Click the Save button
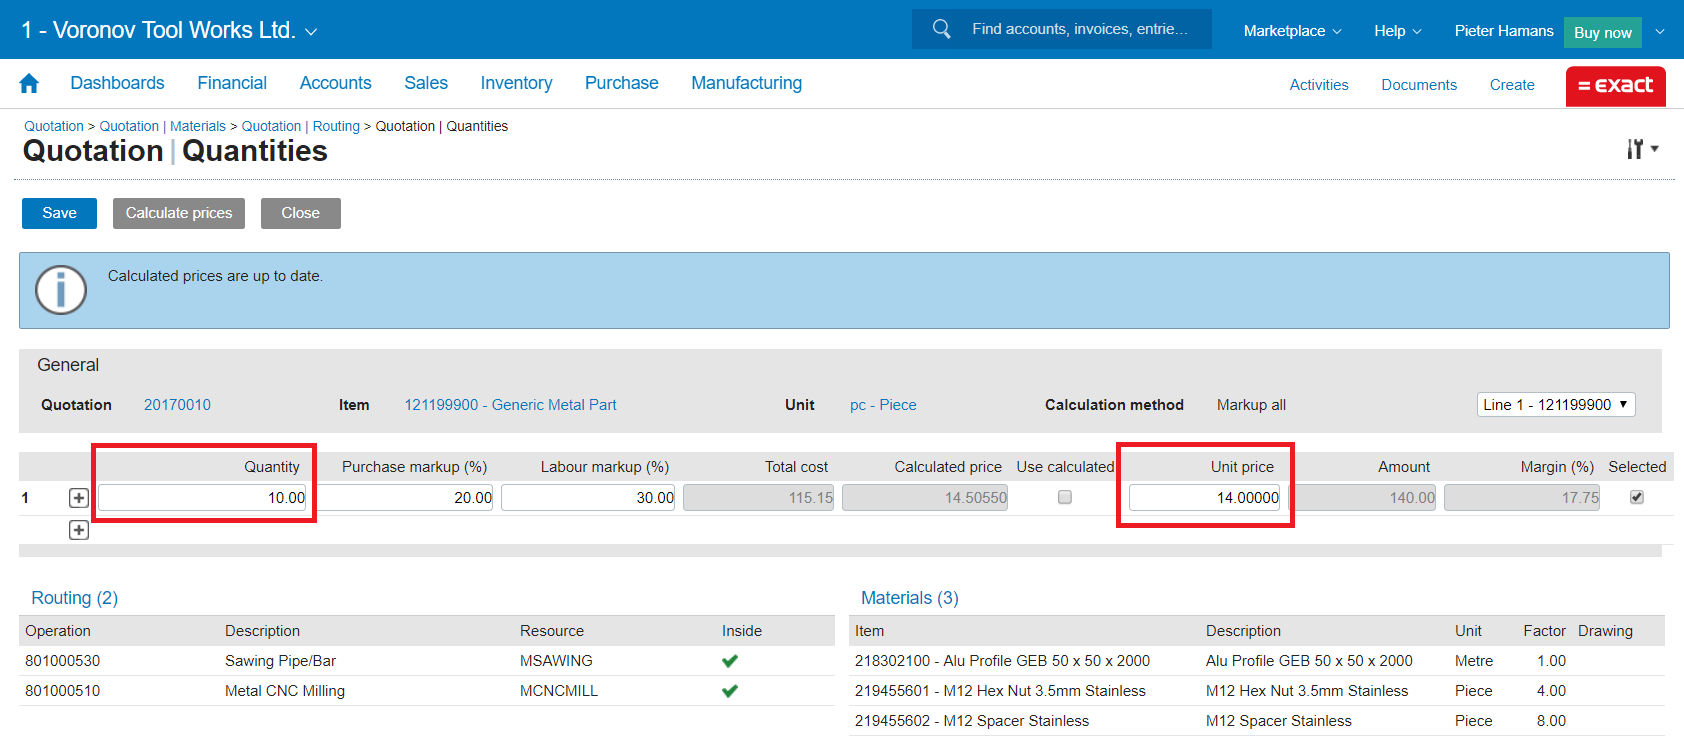Screen dimensions: 1684x753 (59, 213)
